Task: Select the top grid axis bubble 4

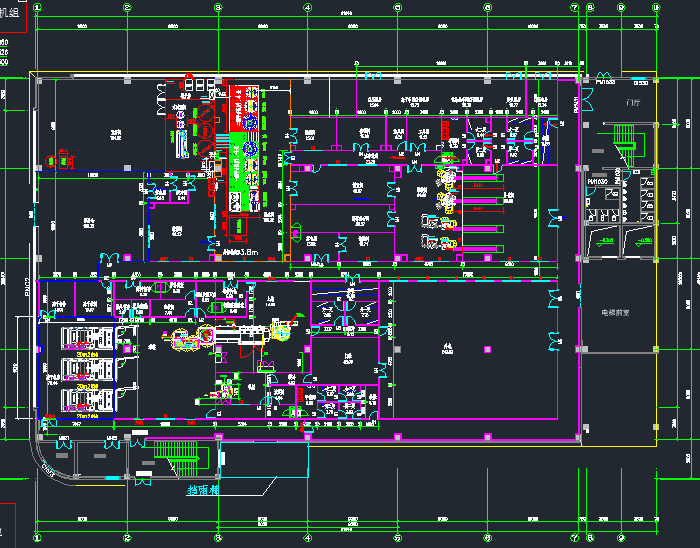Action: point(307,8)
